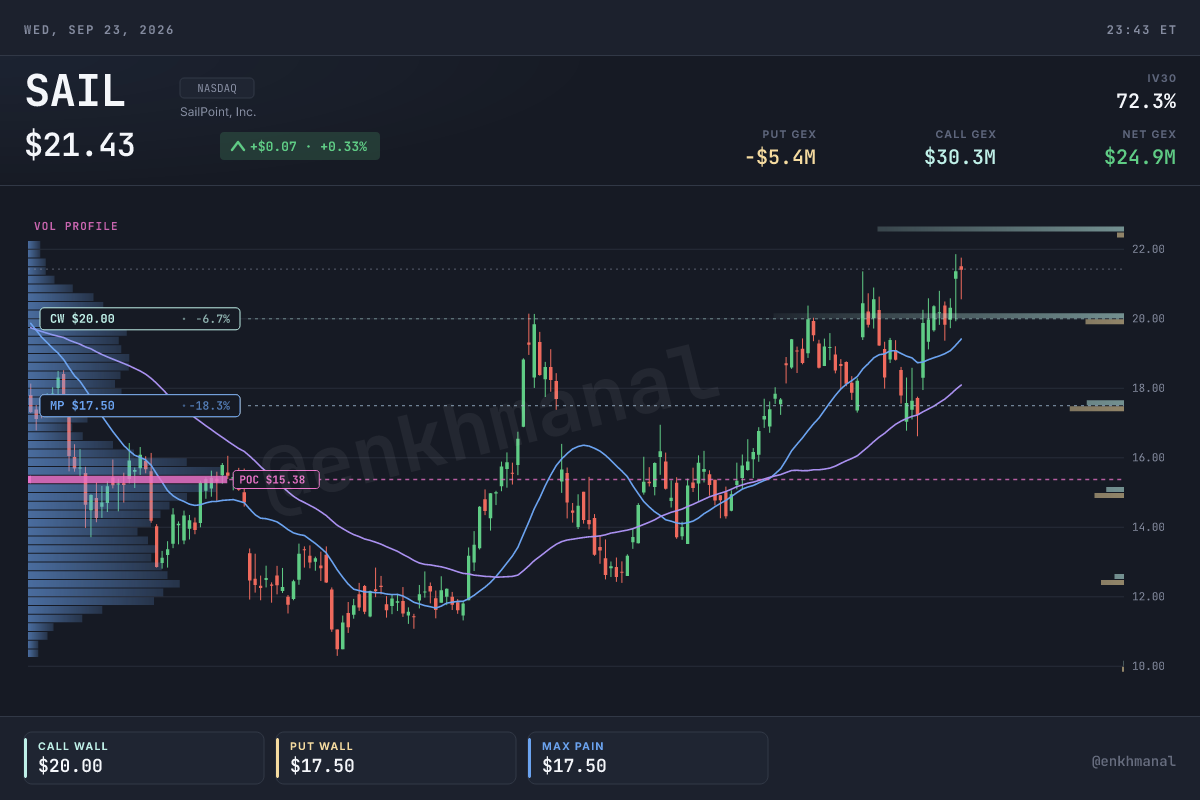
Task: Click the @enkhmanal handle in the footer
Action: [x=1134, y=762]
